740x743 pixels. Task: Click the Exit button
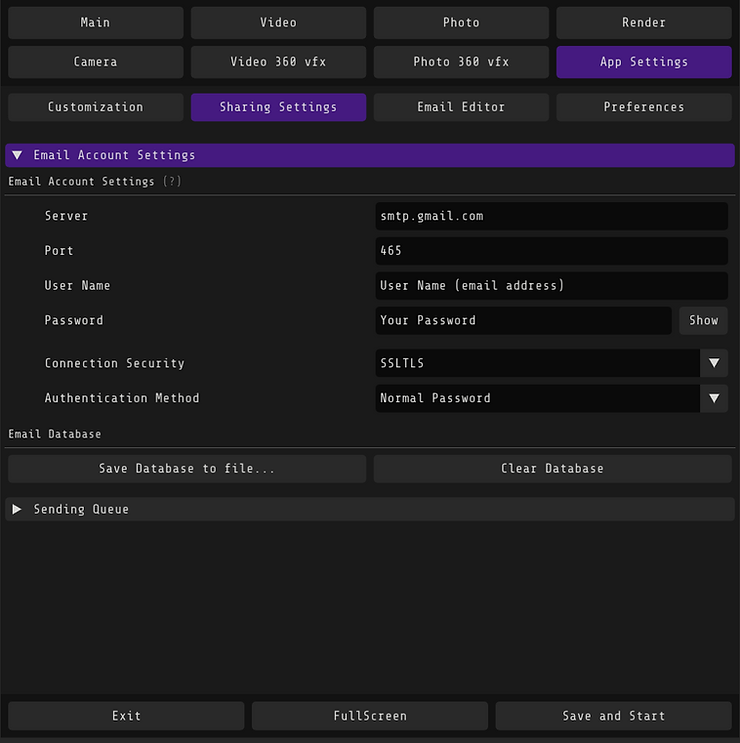(126, 716)
